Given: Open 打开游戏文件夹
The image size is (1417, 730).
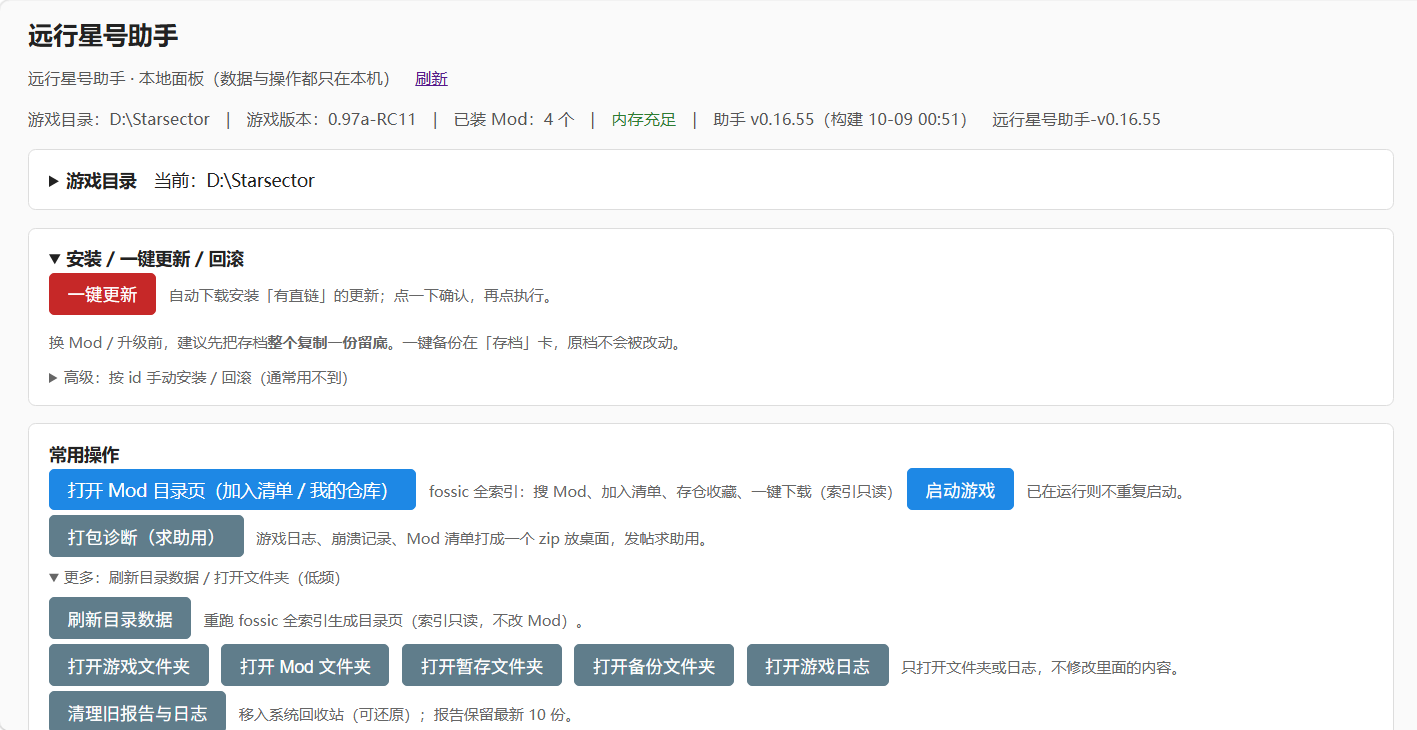Looking at the screenshot, I should [128, 666].
